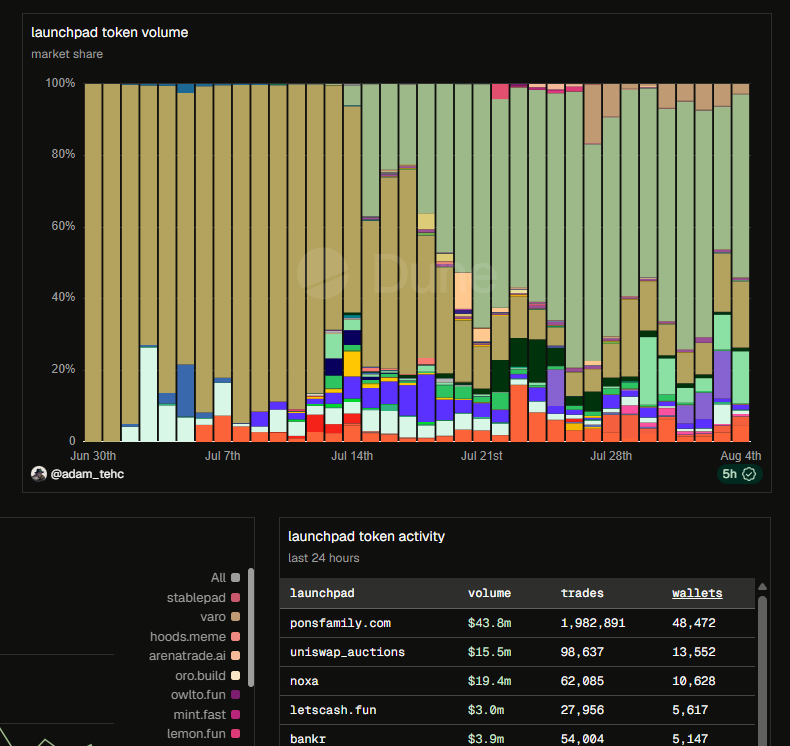
Task: Click the table scrollbar up arrow
Action: tap(762, 587)
